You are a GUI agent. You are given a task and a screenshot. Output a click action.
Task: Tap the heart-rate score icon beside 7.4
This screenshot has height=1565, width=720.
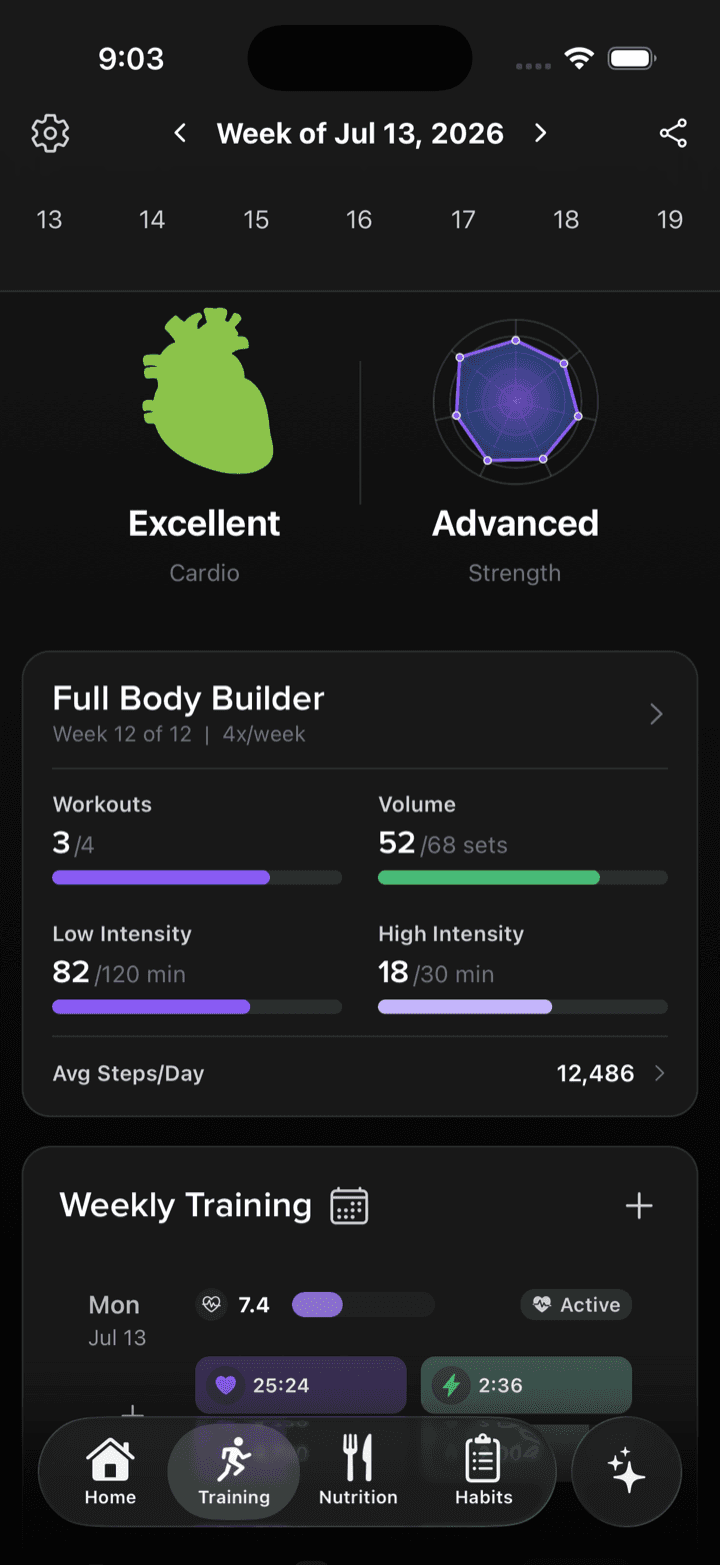pos(211,1305)
